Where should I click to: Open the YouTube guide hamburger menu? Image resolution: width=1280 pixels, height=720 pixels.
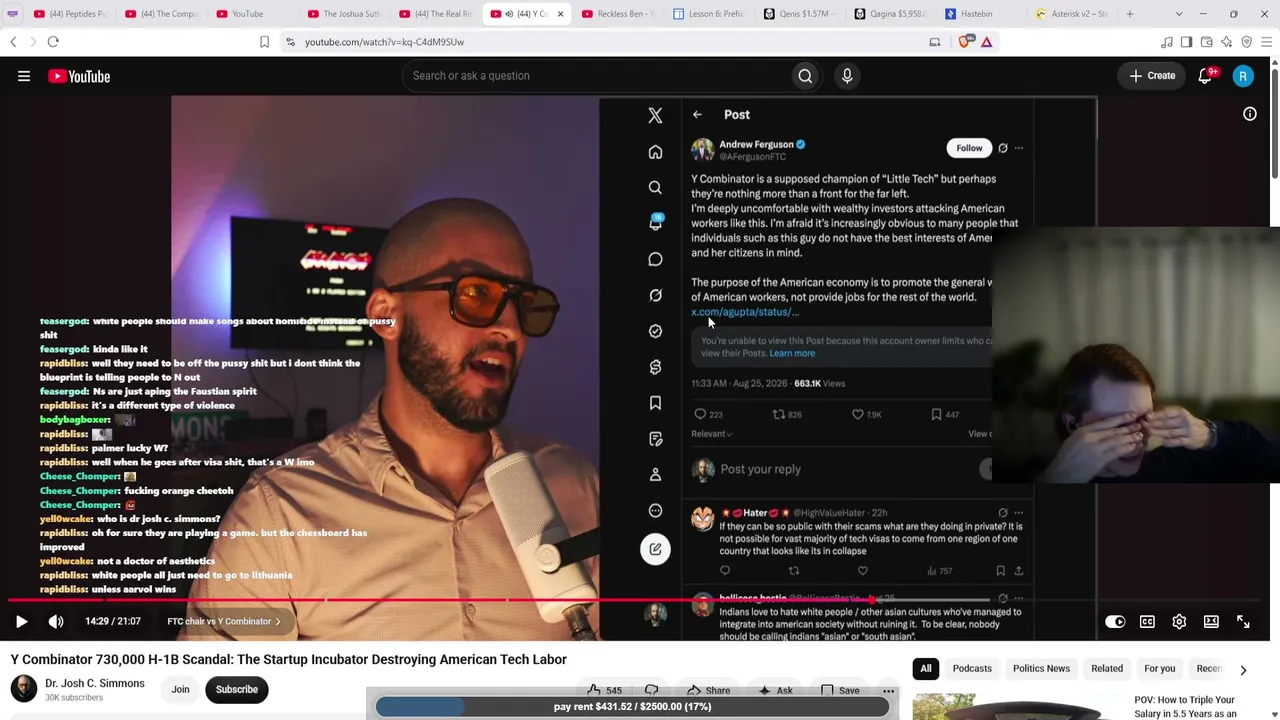pyautogui.click(x=24, y=76)
